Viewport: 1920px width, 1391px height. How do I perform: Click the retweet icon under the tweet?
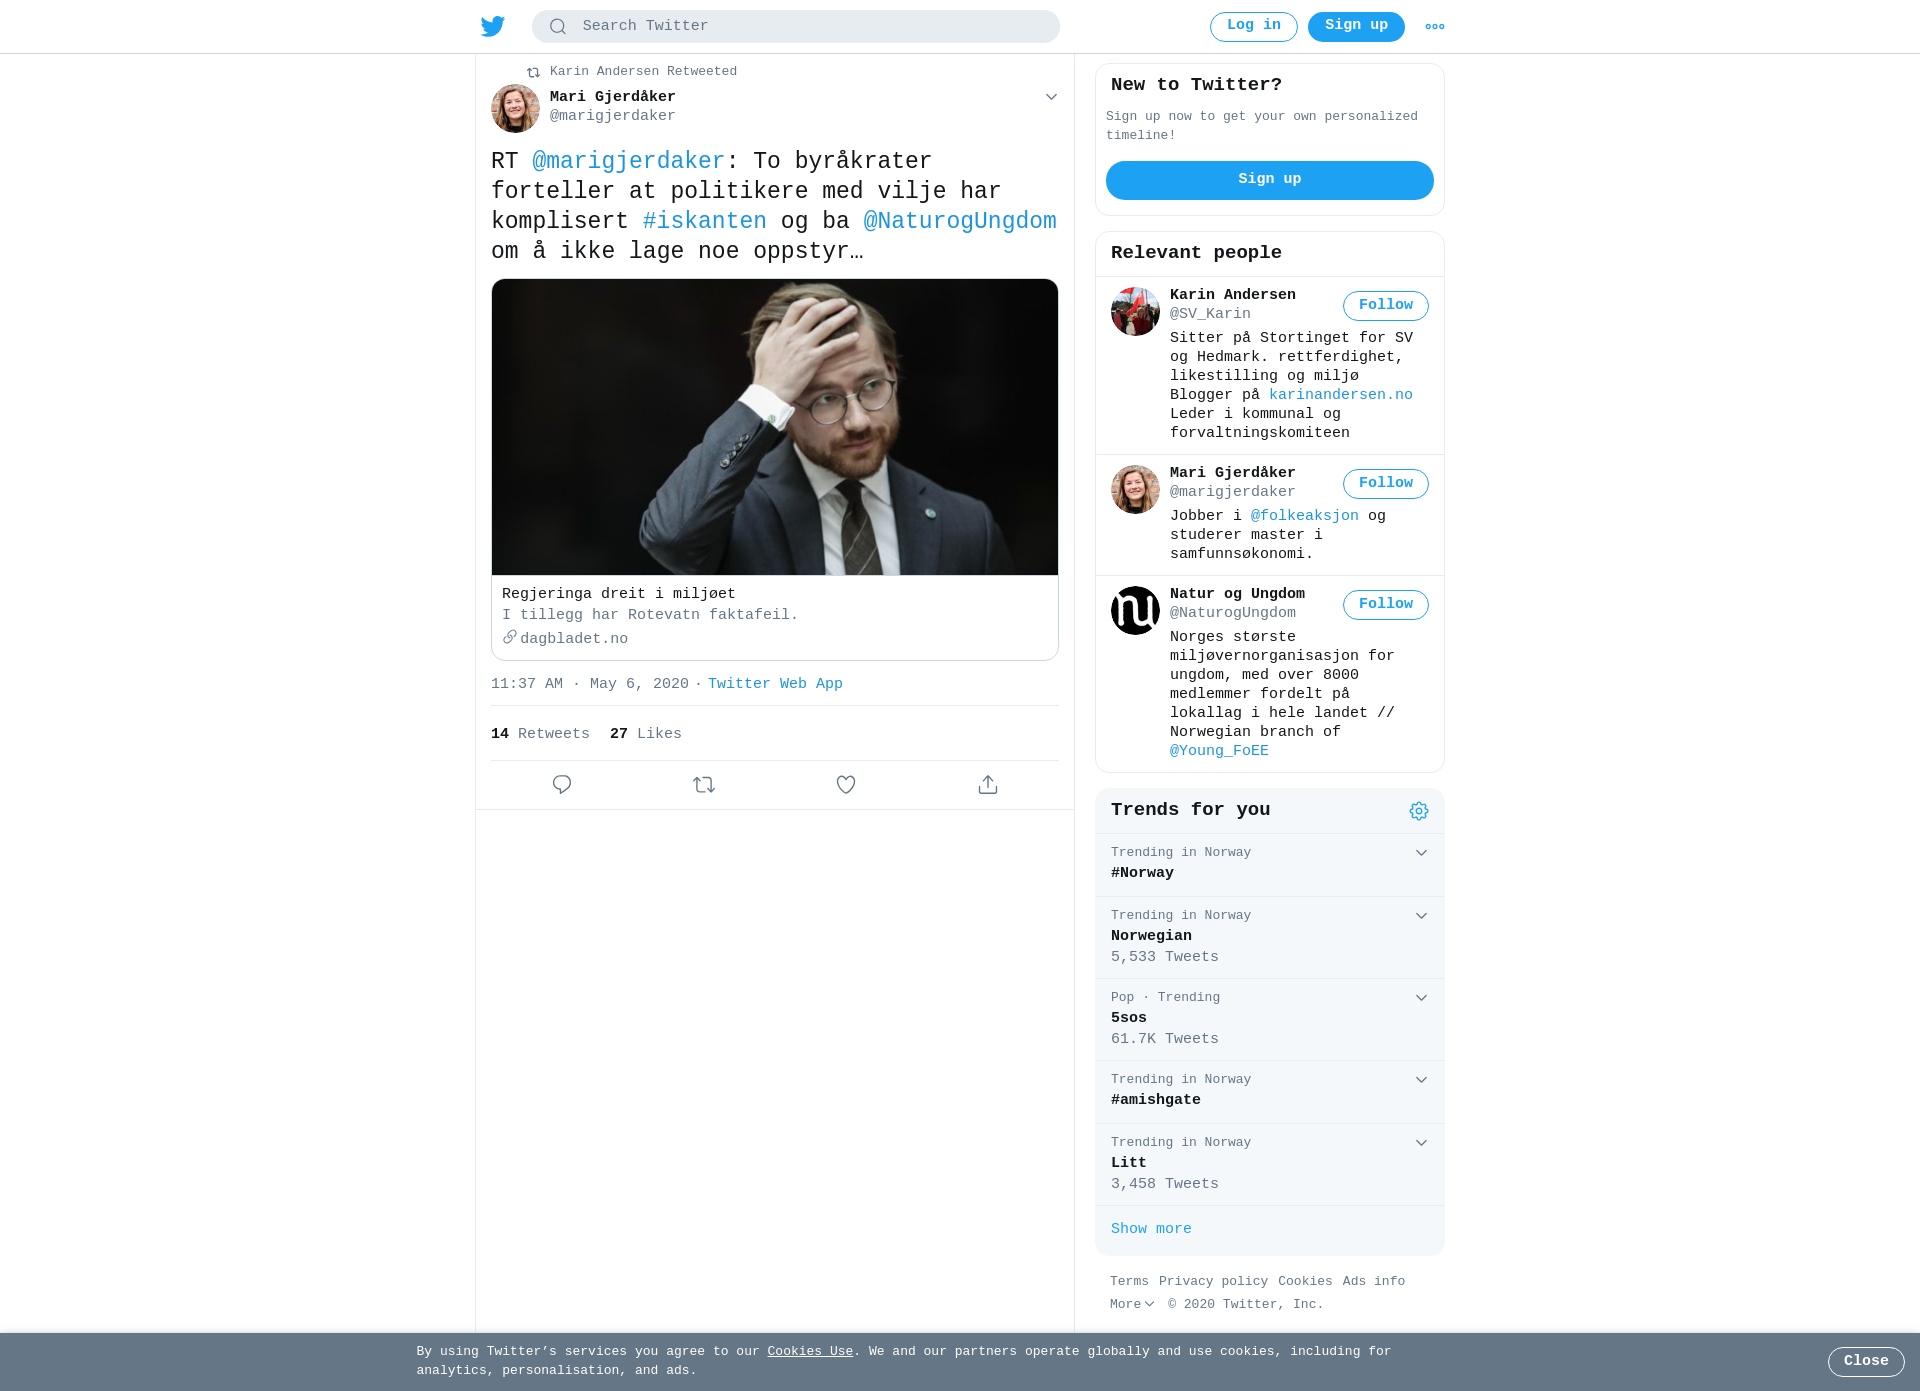[x=704, y=785]
